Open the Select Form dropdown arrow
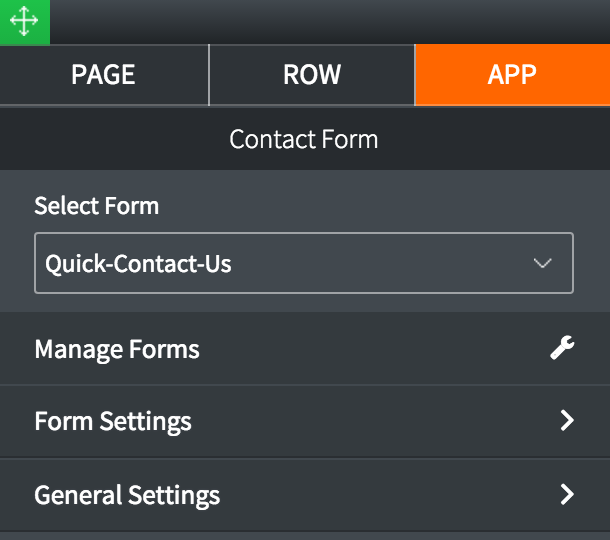This screenshot has height=540, width=610. pos(543,264)
